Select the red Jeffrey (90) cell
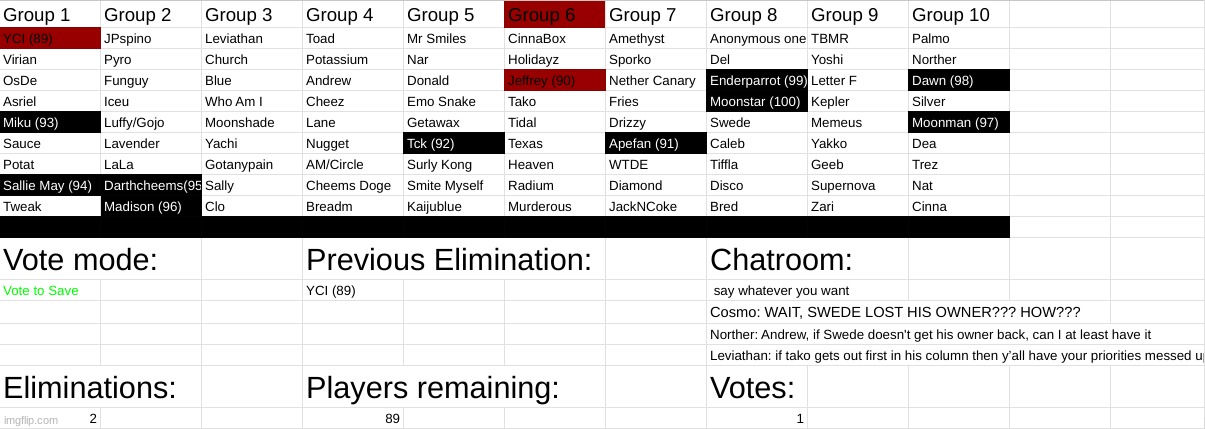Viewport: 1205px width, 429px height. 554,81
